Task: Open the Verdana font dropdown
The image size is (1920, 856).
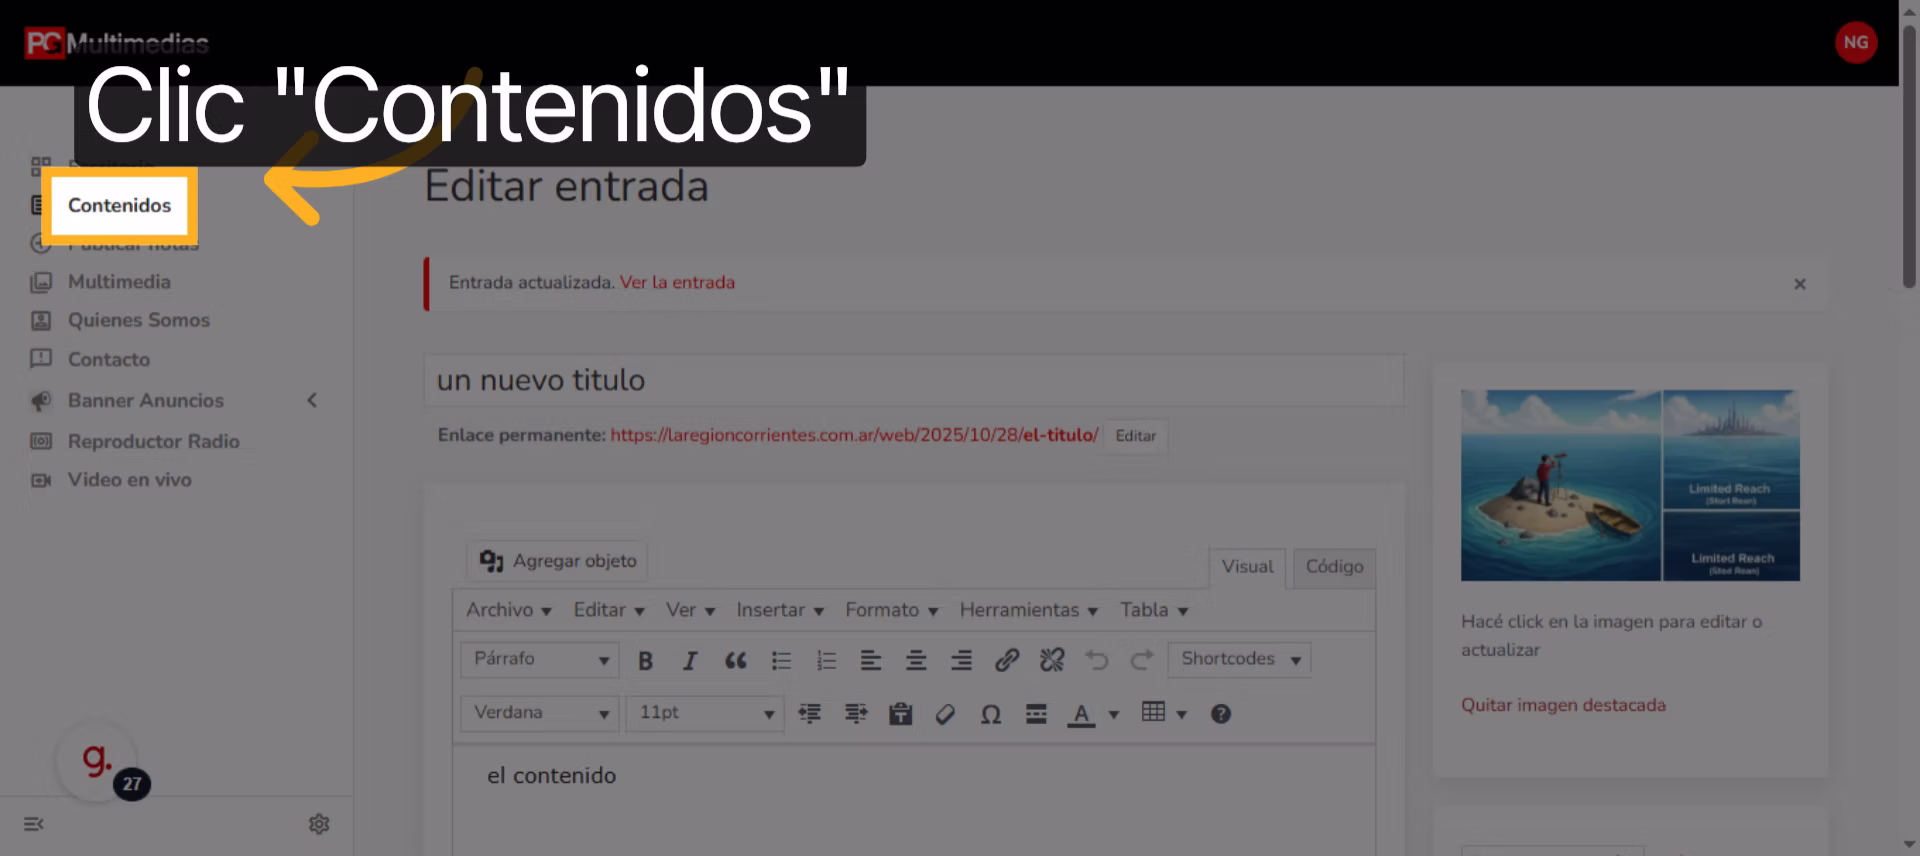Action: pos(540,713)
